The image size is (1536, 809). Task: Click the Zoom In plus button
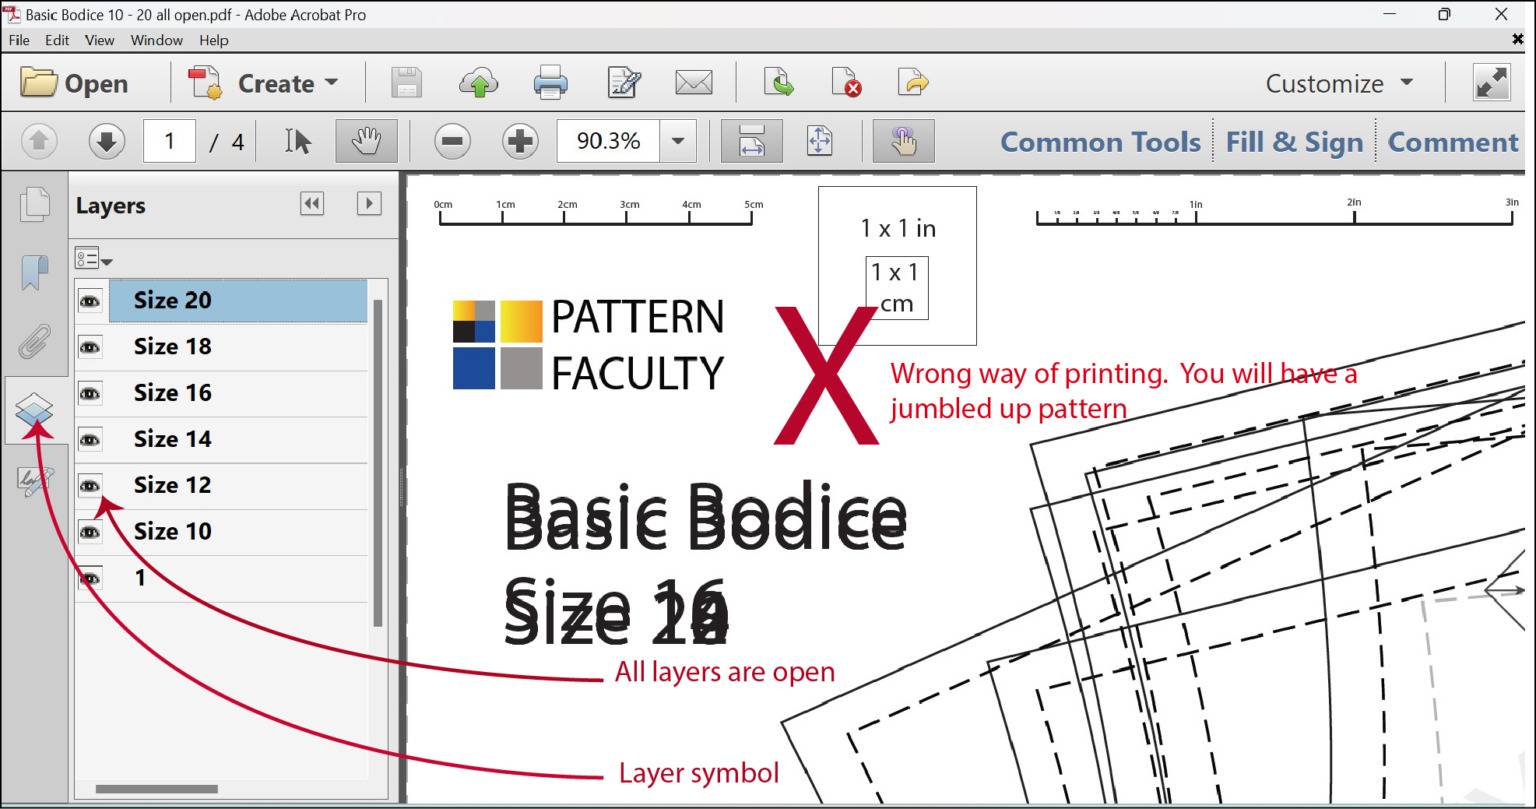[519, 142]
